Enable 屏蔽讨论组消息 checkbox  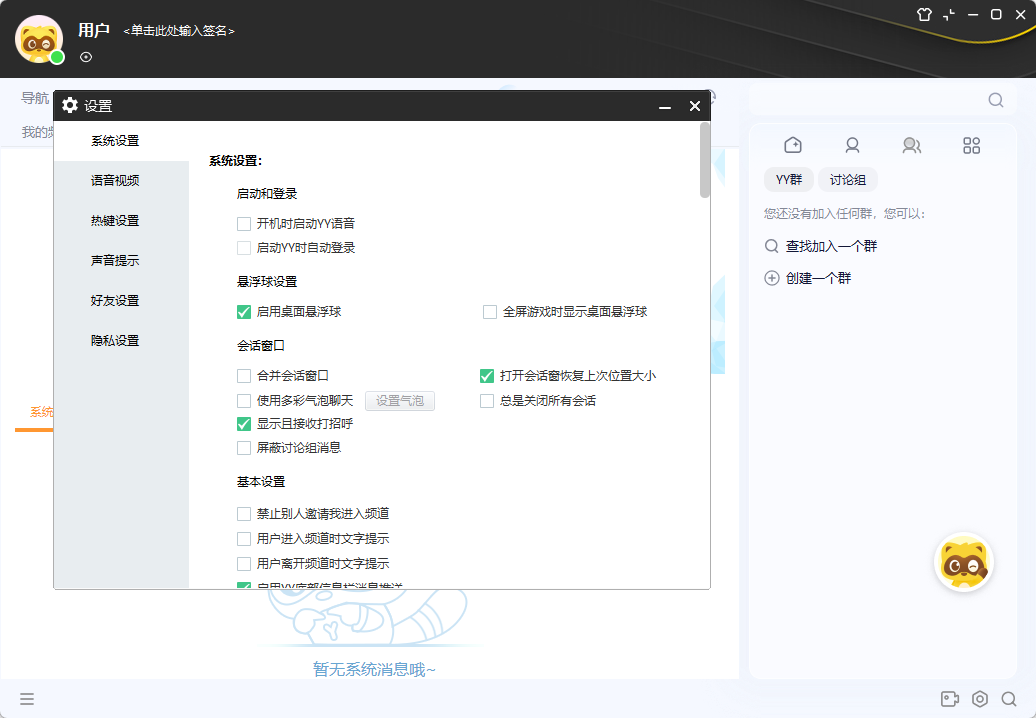pos(244,448)
